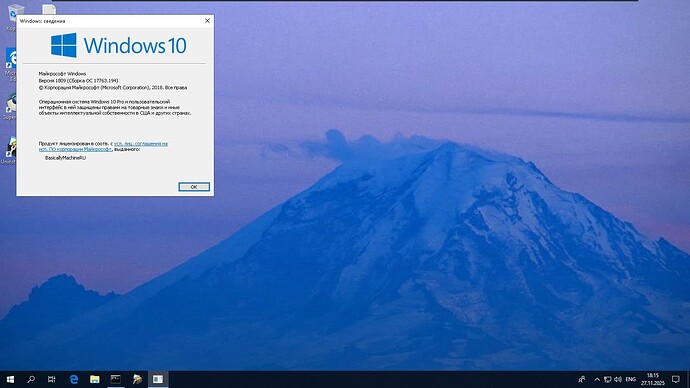Open the People icon in system tray

coord(582,379)
